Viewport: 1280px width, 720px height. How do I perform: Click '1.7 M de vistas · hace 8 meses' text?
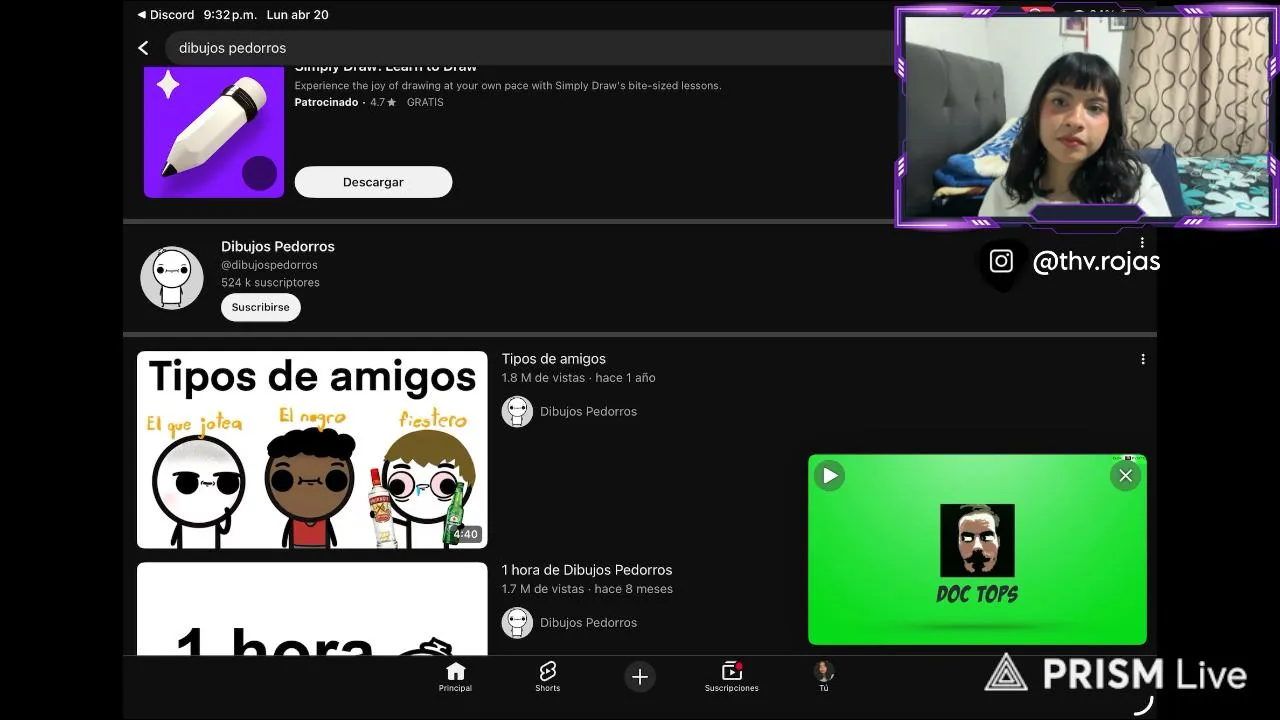pos(587,589)
